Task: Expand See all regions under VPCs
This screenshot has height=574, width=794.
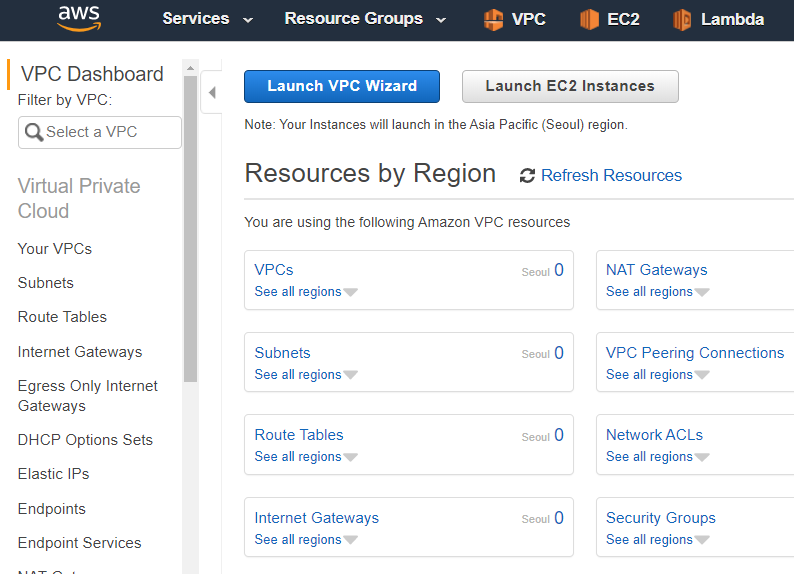Action: (306, 292)
